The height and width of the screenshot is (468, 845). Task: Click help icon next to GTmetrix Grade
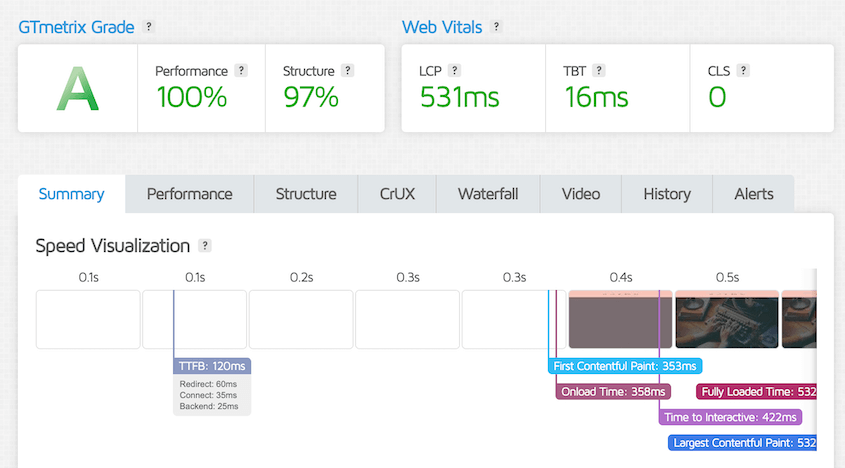[x=149, y=26]
